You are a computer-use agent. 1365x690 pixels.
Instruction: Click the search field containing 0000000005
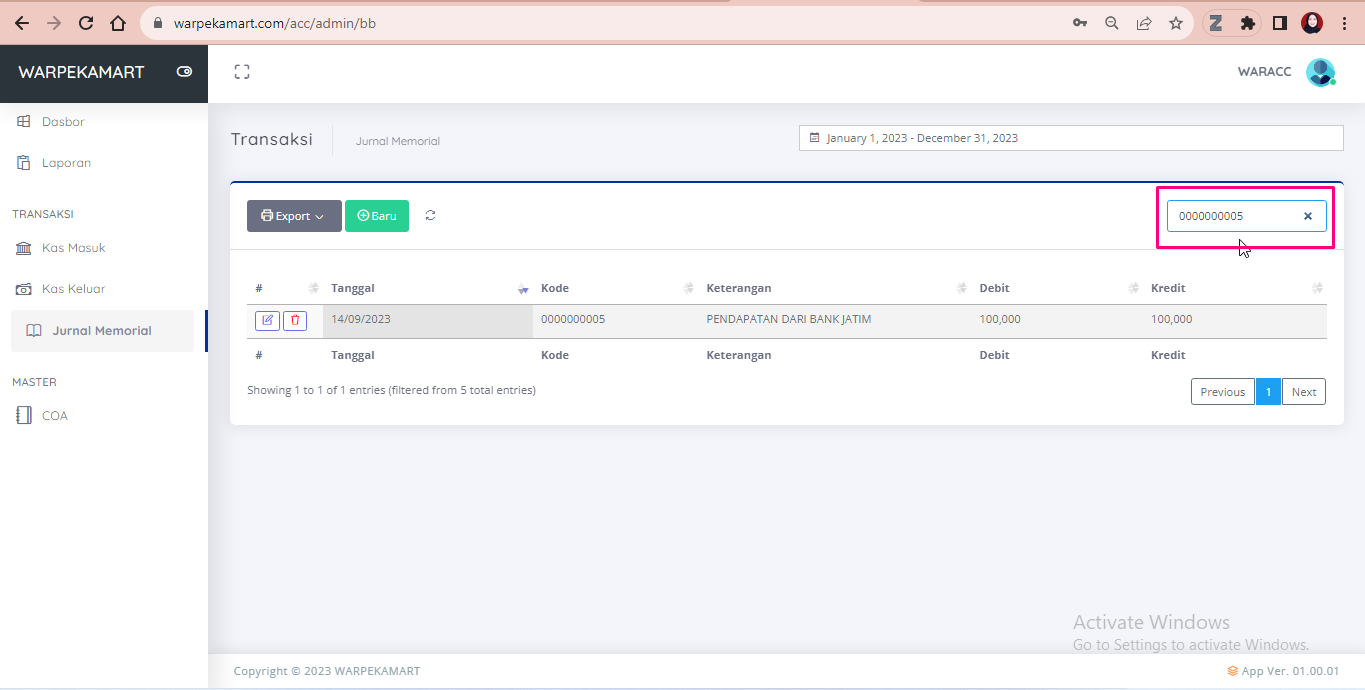(1246, 216)
